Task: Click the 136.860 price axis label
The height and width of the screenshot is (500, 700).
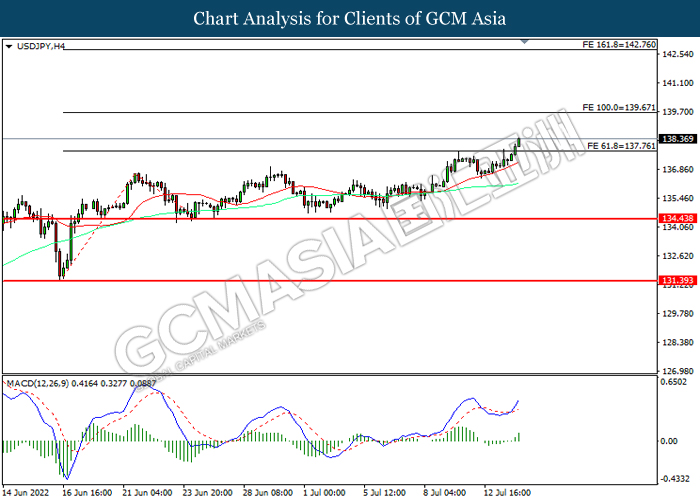Action: tap(678, 169)
